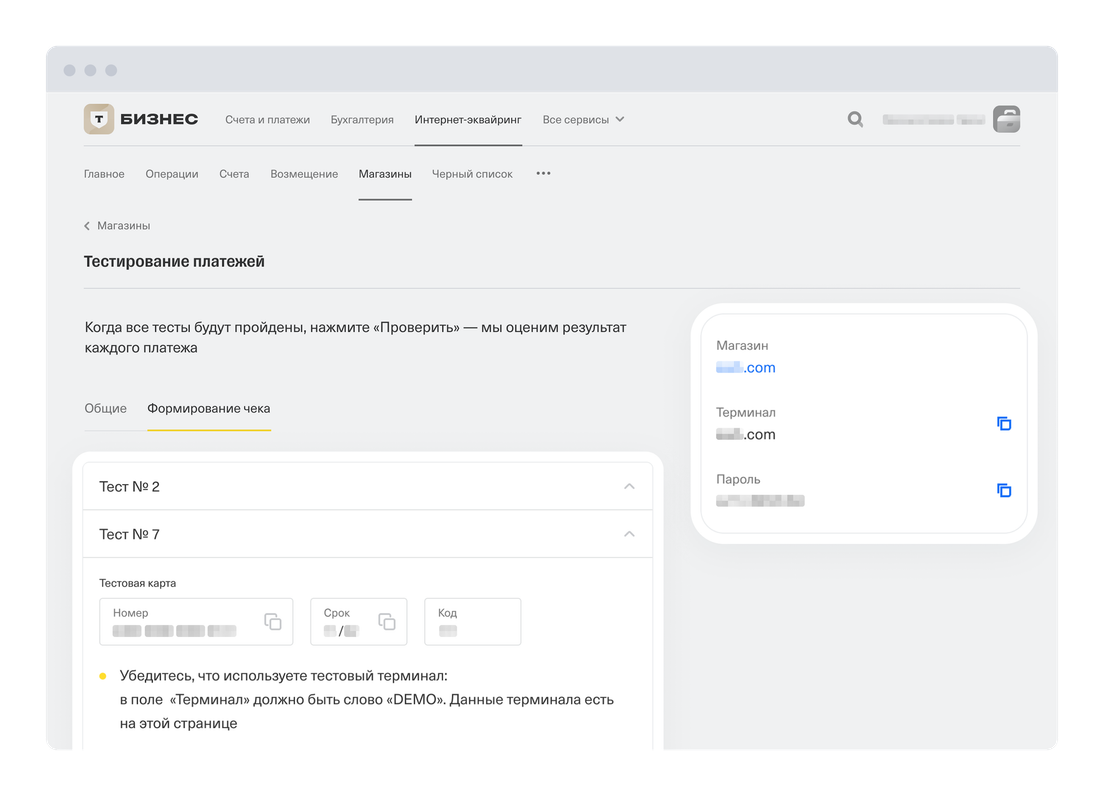Viewport: 1104px width, 796px height.
Task: Go to Бухгалтерия section
Action: pyautogui.click(x=362, y=119)
